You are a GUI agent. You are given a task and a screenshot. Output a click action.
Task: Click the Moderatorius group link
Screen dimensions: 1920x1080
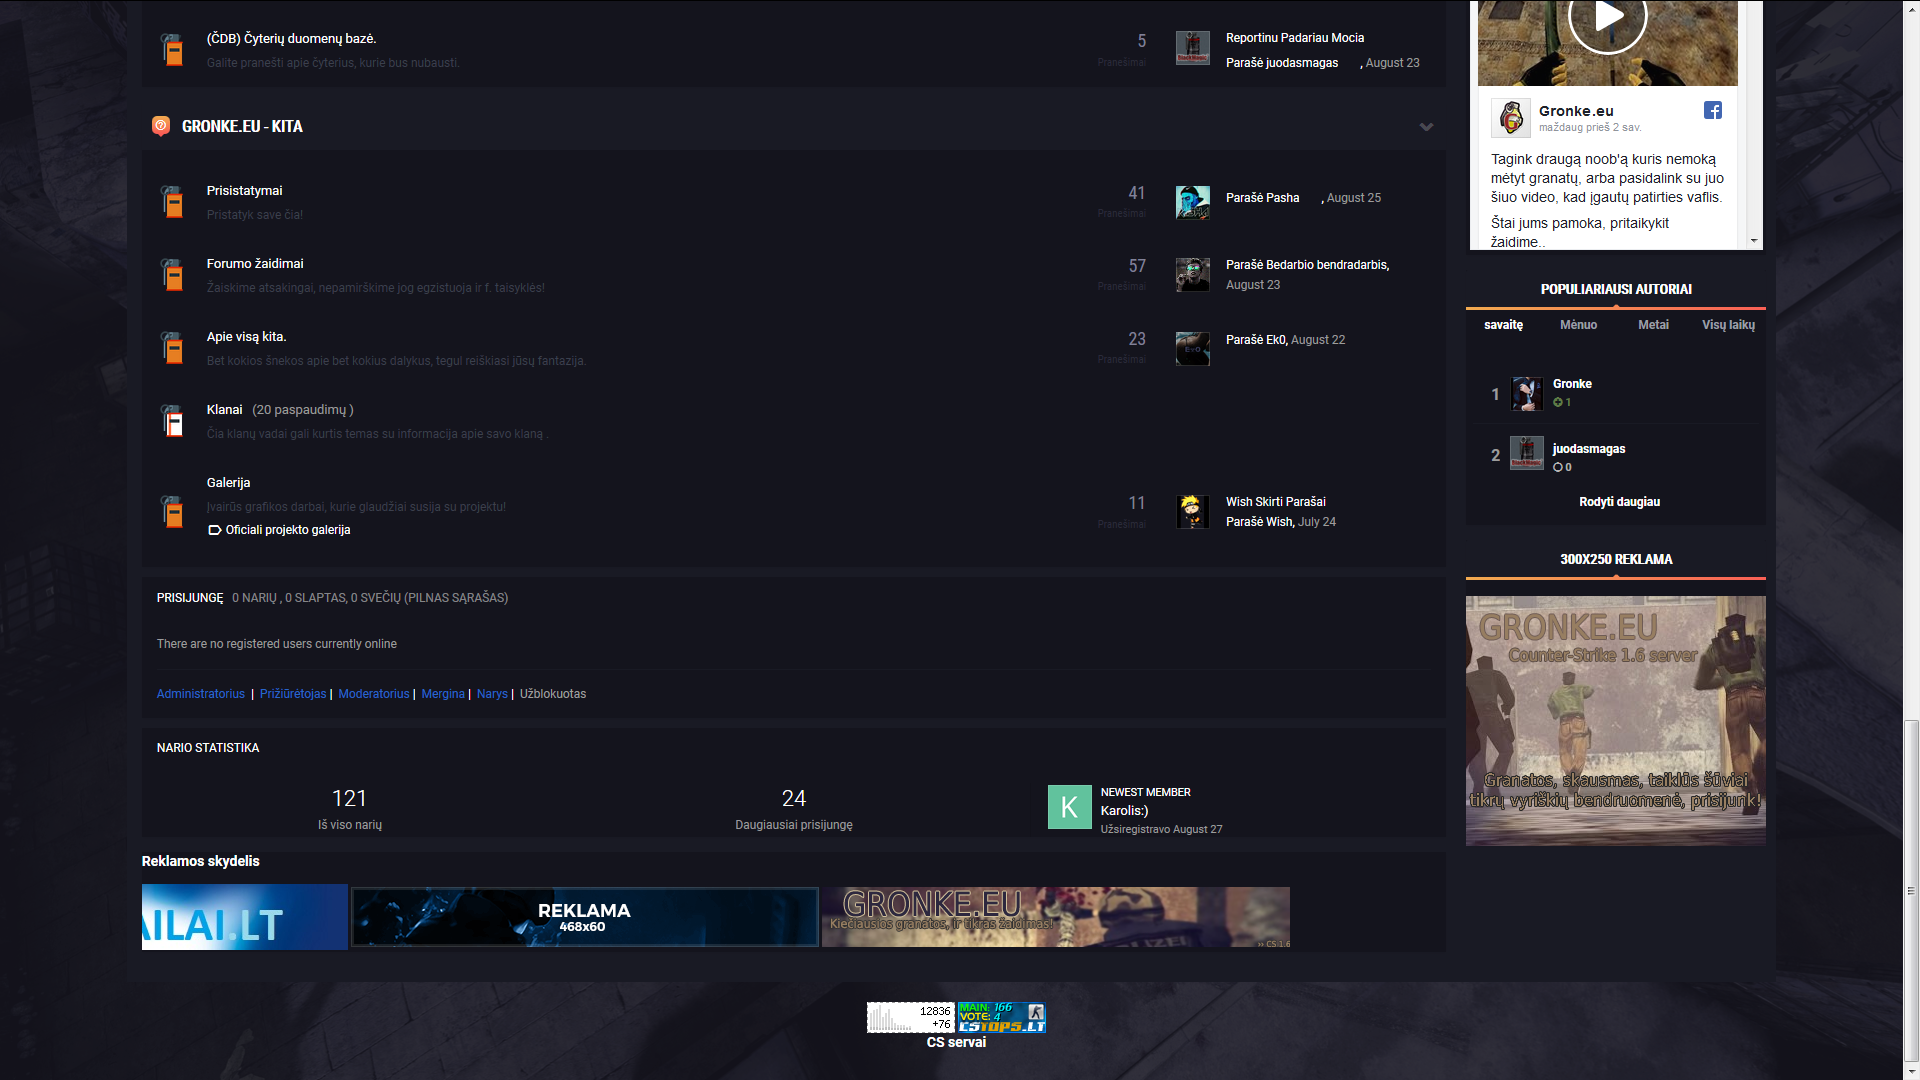tap(374, 694)
